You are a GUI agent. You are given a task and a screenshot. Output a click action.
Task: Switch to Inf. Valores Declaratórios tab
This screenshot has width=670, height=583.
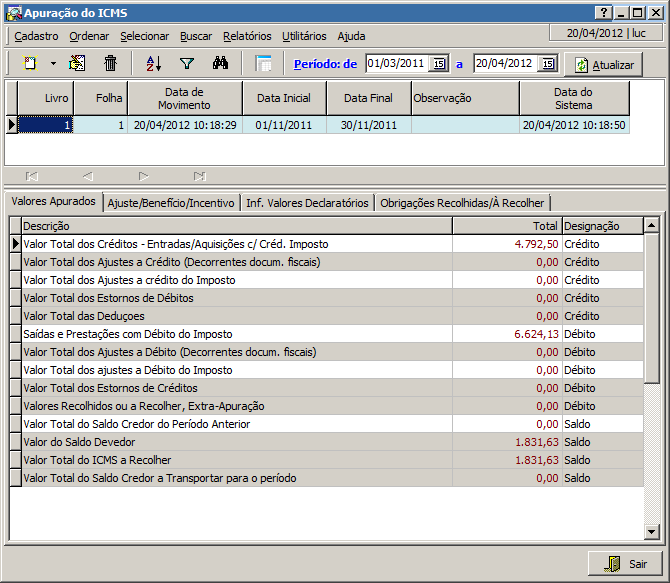(307, 202)
